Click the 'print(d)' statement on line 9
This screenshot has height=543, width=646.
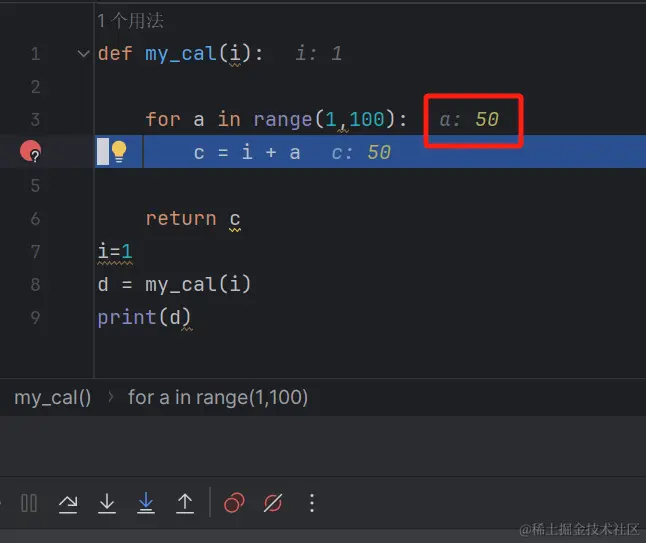click(144, 318)
